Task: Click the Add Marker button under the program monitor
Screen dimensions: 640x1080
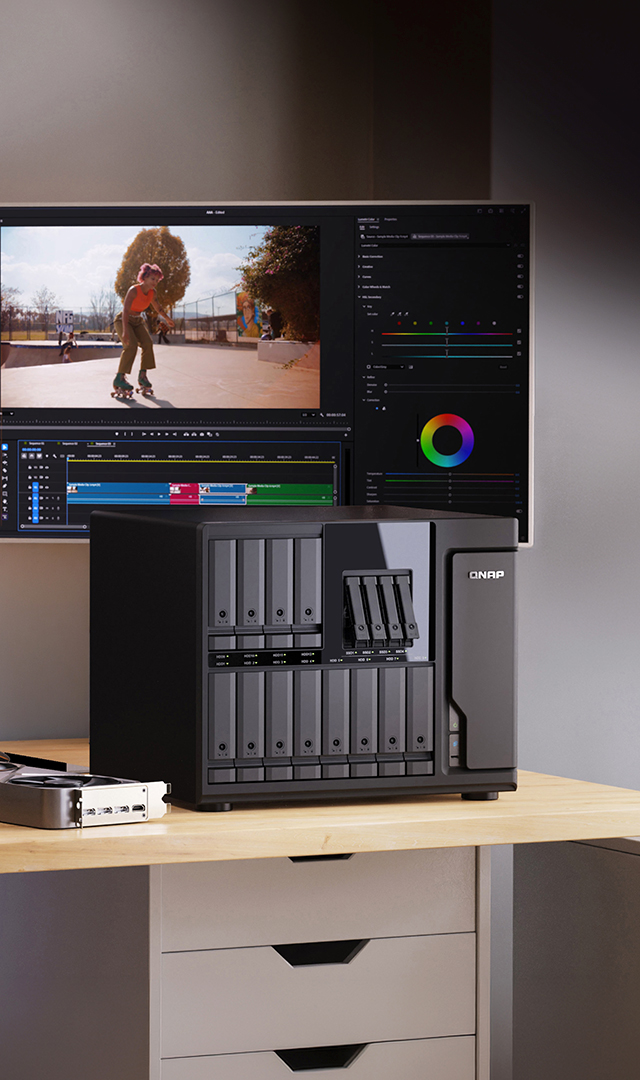Action: pos(117,434)
